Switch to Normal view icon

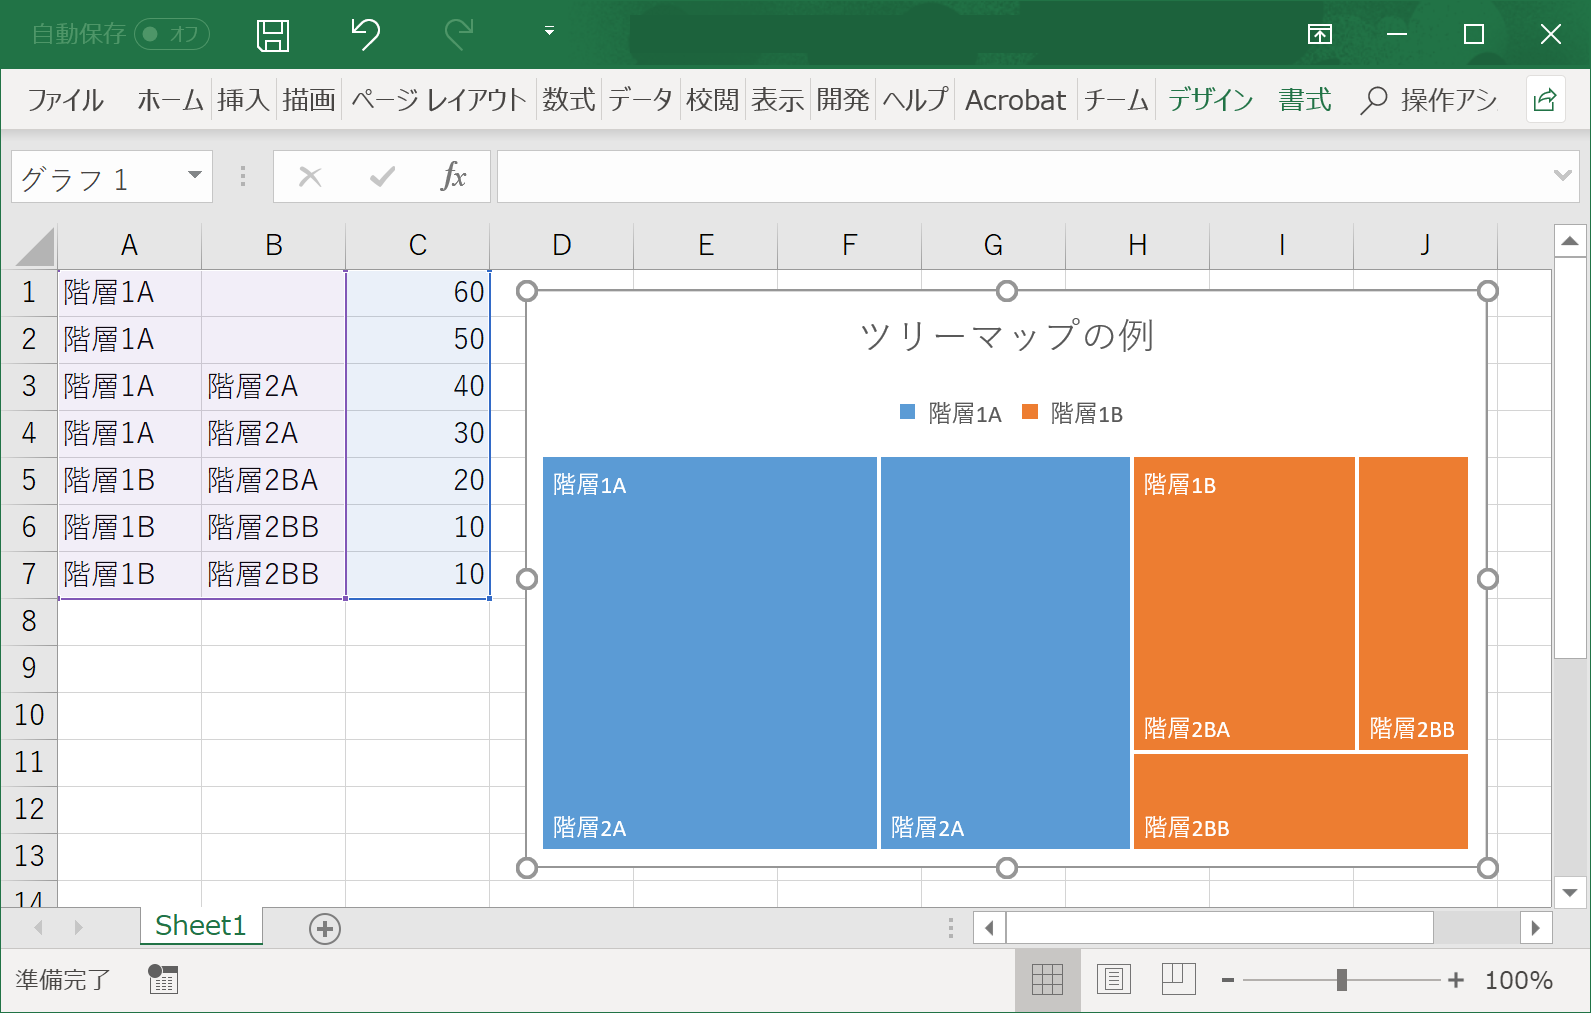1047,980
